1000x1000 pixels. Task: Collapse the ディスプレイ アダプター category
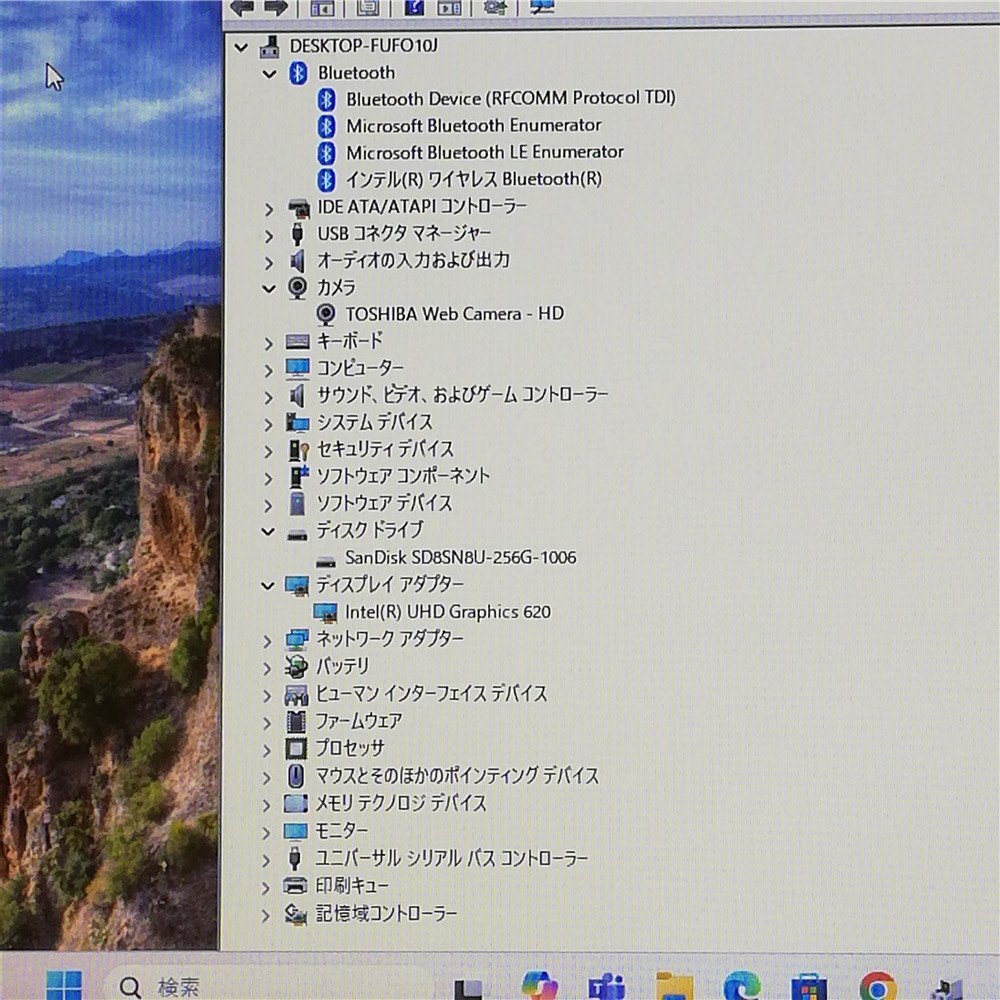click(x=267, y=585)
